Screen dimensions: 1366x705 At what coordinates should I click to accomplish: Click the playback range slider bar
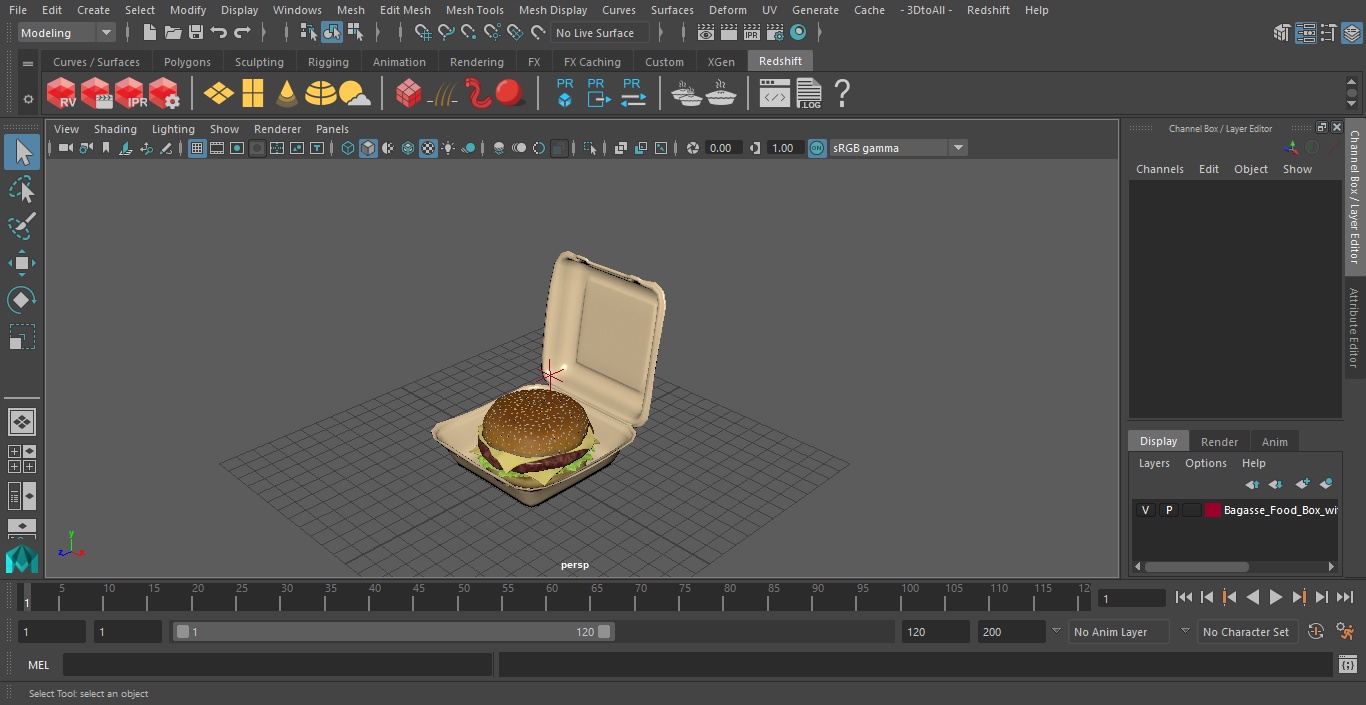[394, 632]
